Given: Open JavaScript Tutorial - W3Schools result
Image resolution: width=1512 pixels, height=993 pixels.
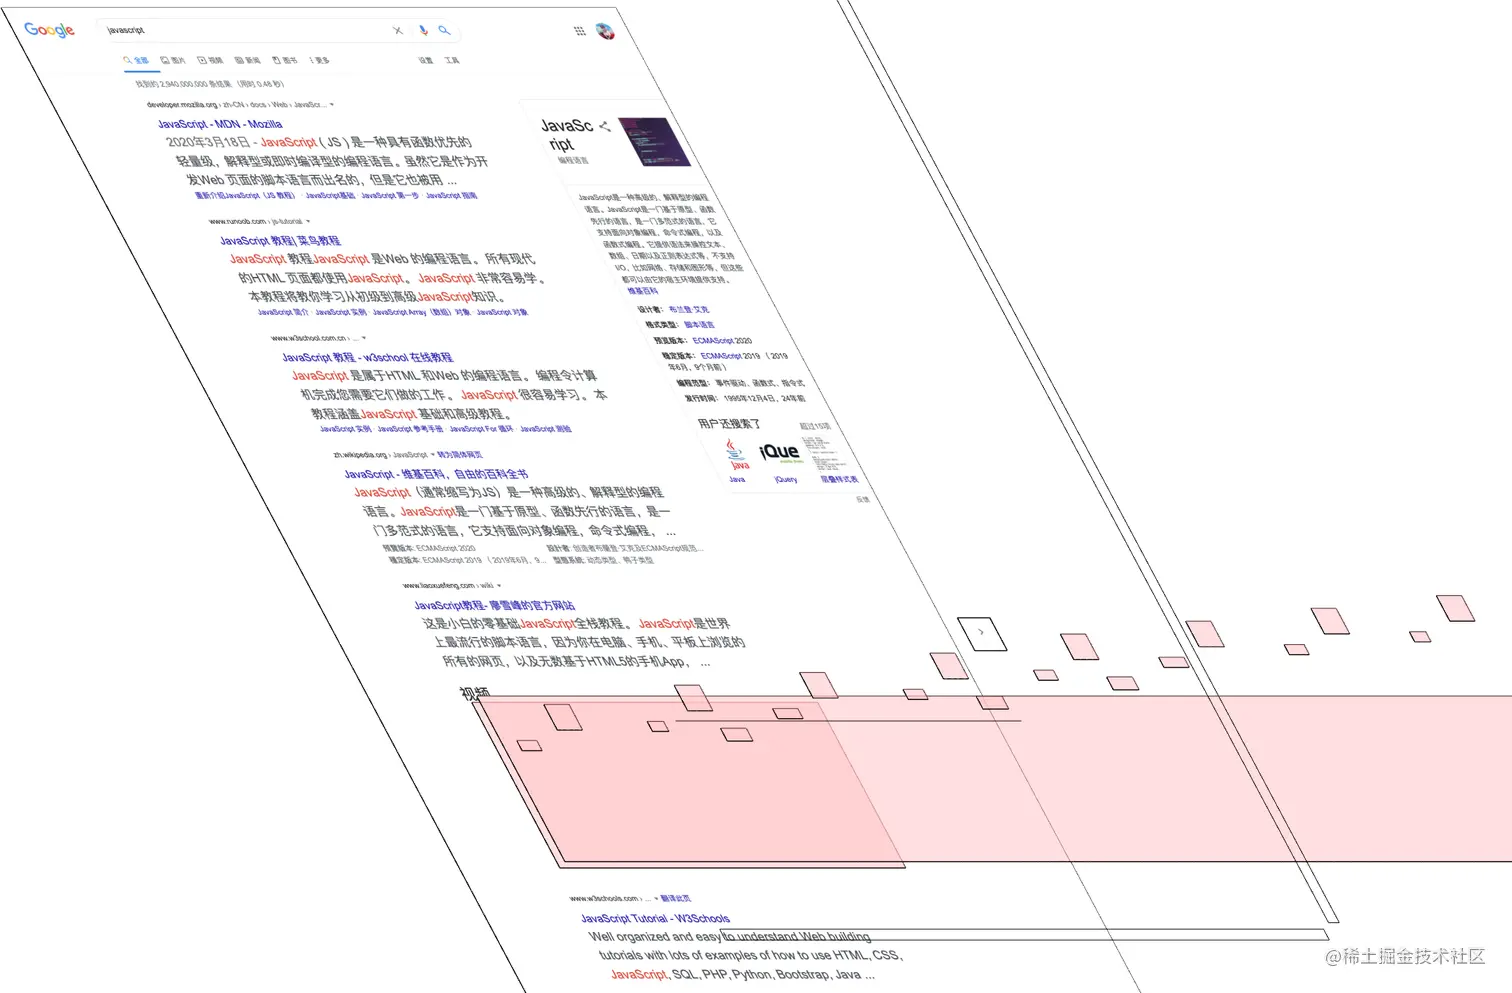Looking at the screenshot, I should 655,918.
